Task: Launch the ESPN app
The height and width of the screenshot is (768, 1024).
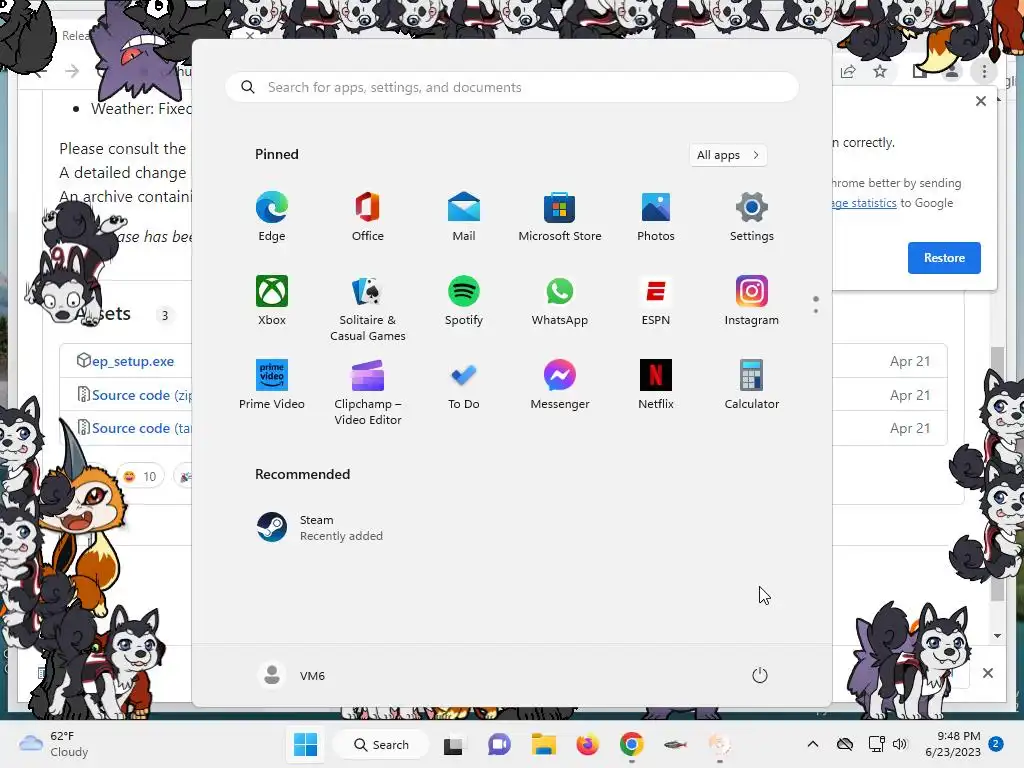Action: tap(656, 300)
